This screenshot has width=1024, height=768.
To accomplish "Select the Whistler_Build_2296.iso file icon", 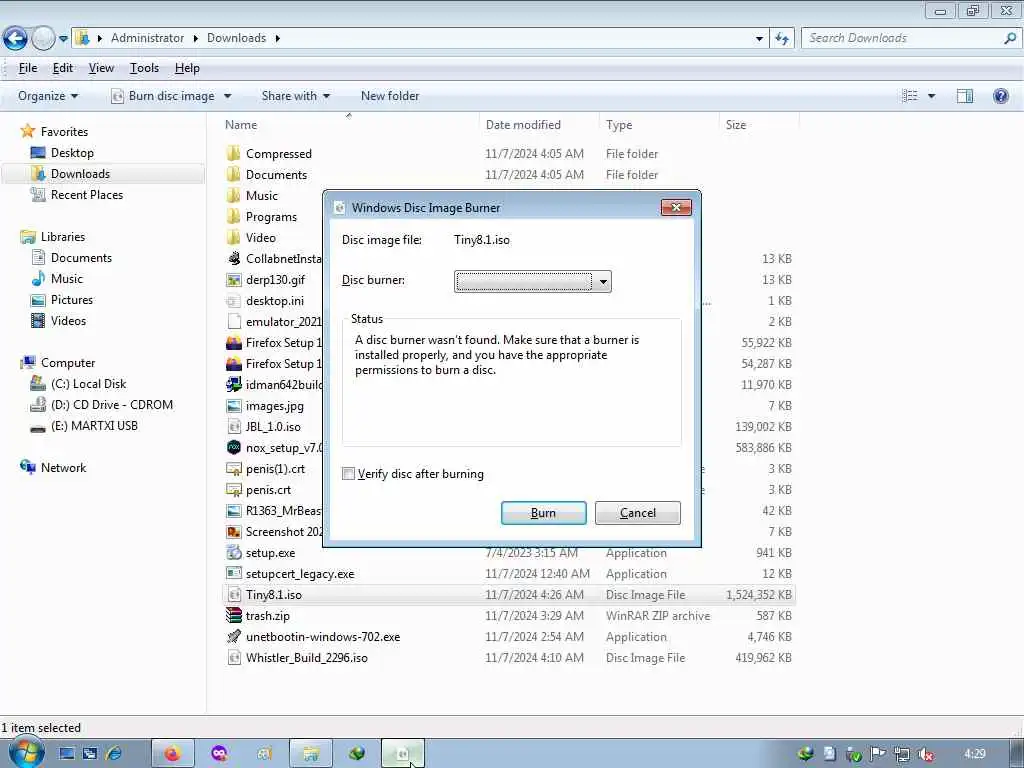I will pyautogui.click(x=234, y=658).
